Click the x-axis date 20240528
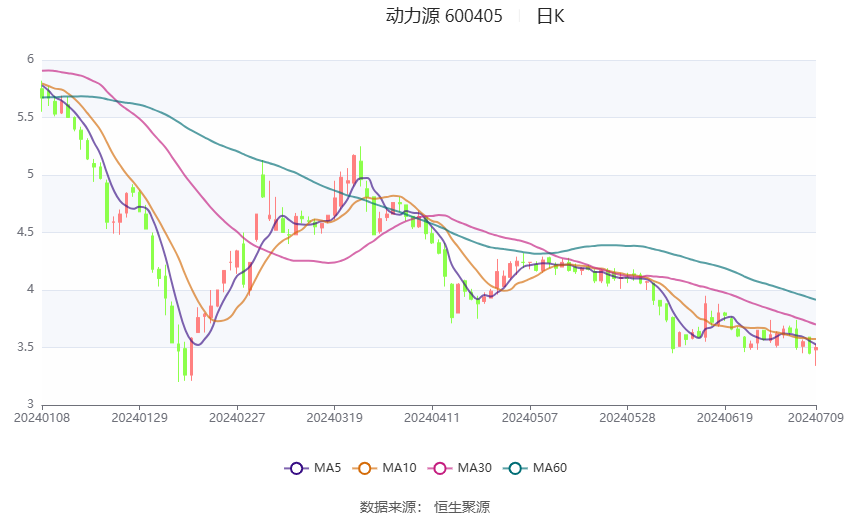Viewport: 850px width, 517px height. tap(627, 418)
